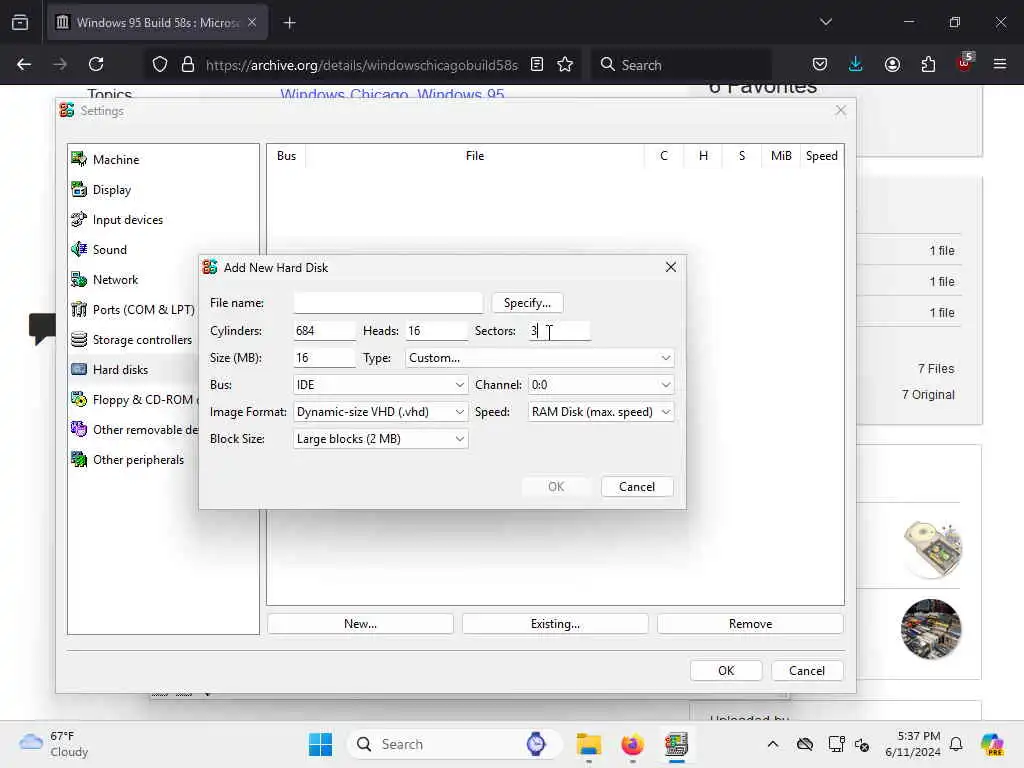Bookmark this page with the star icon
The image size is (1024, 768).
565,64
